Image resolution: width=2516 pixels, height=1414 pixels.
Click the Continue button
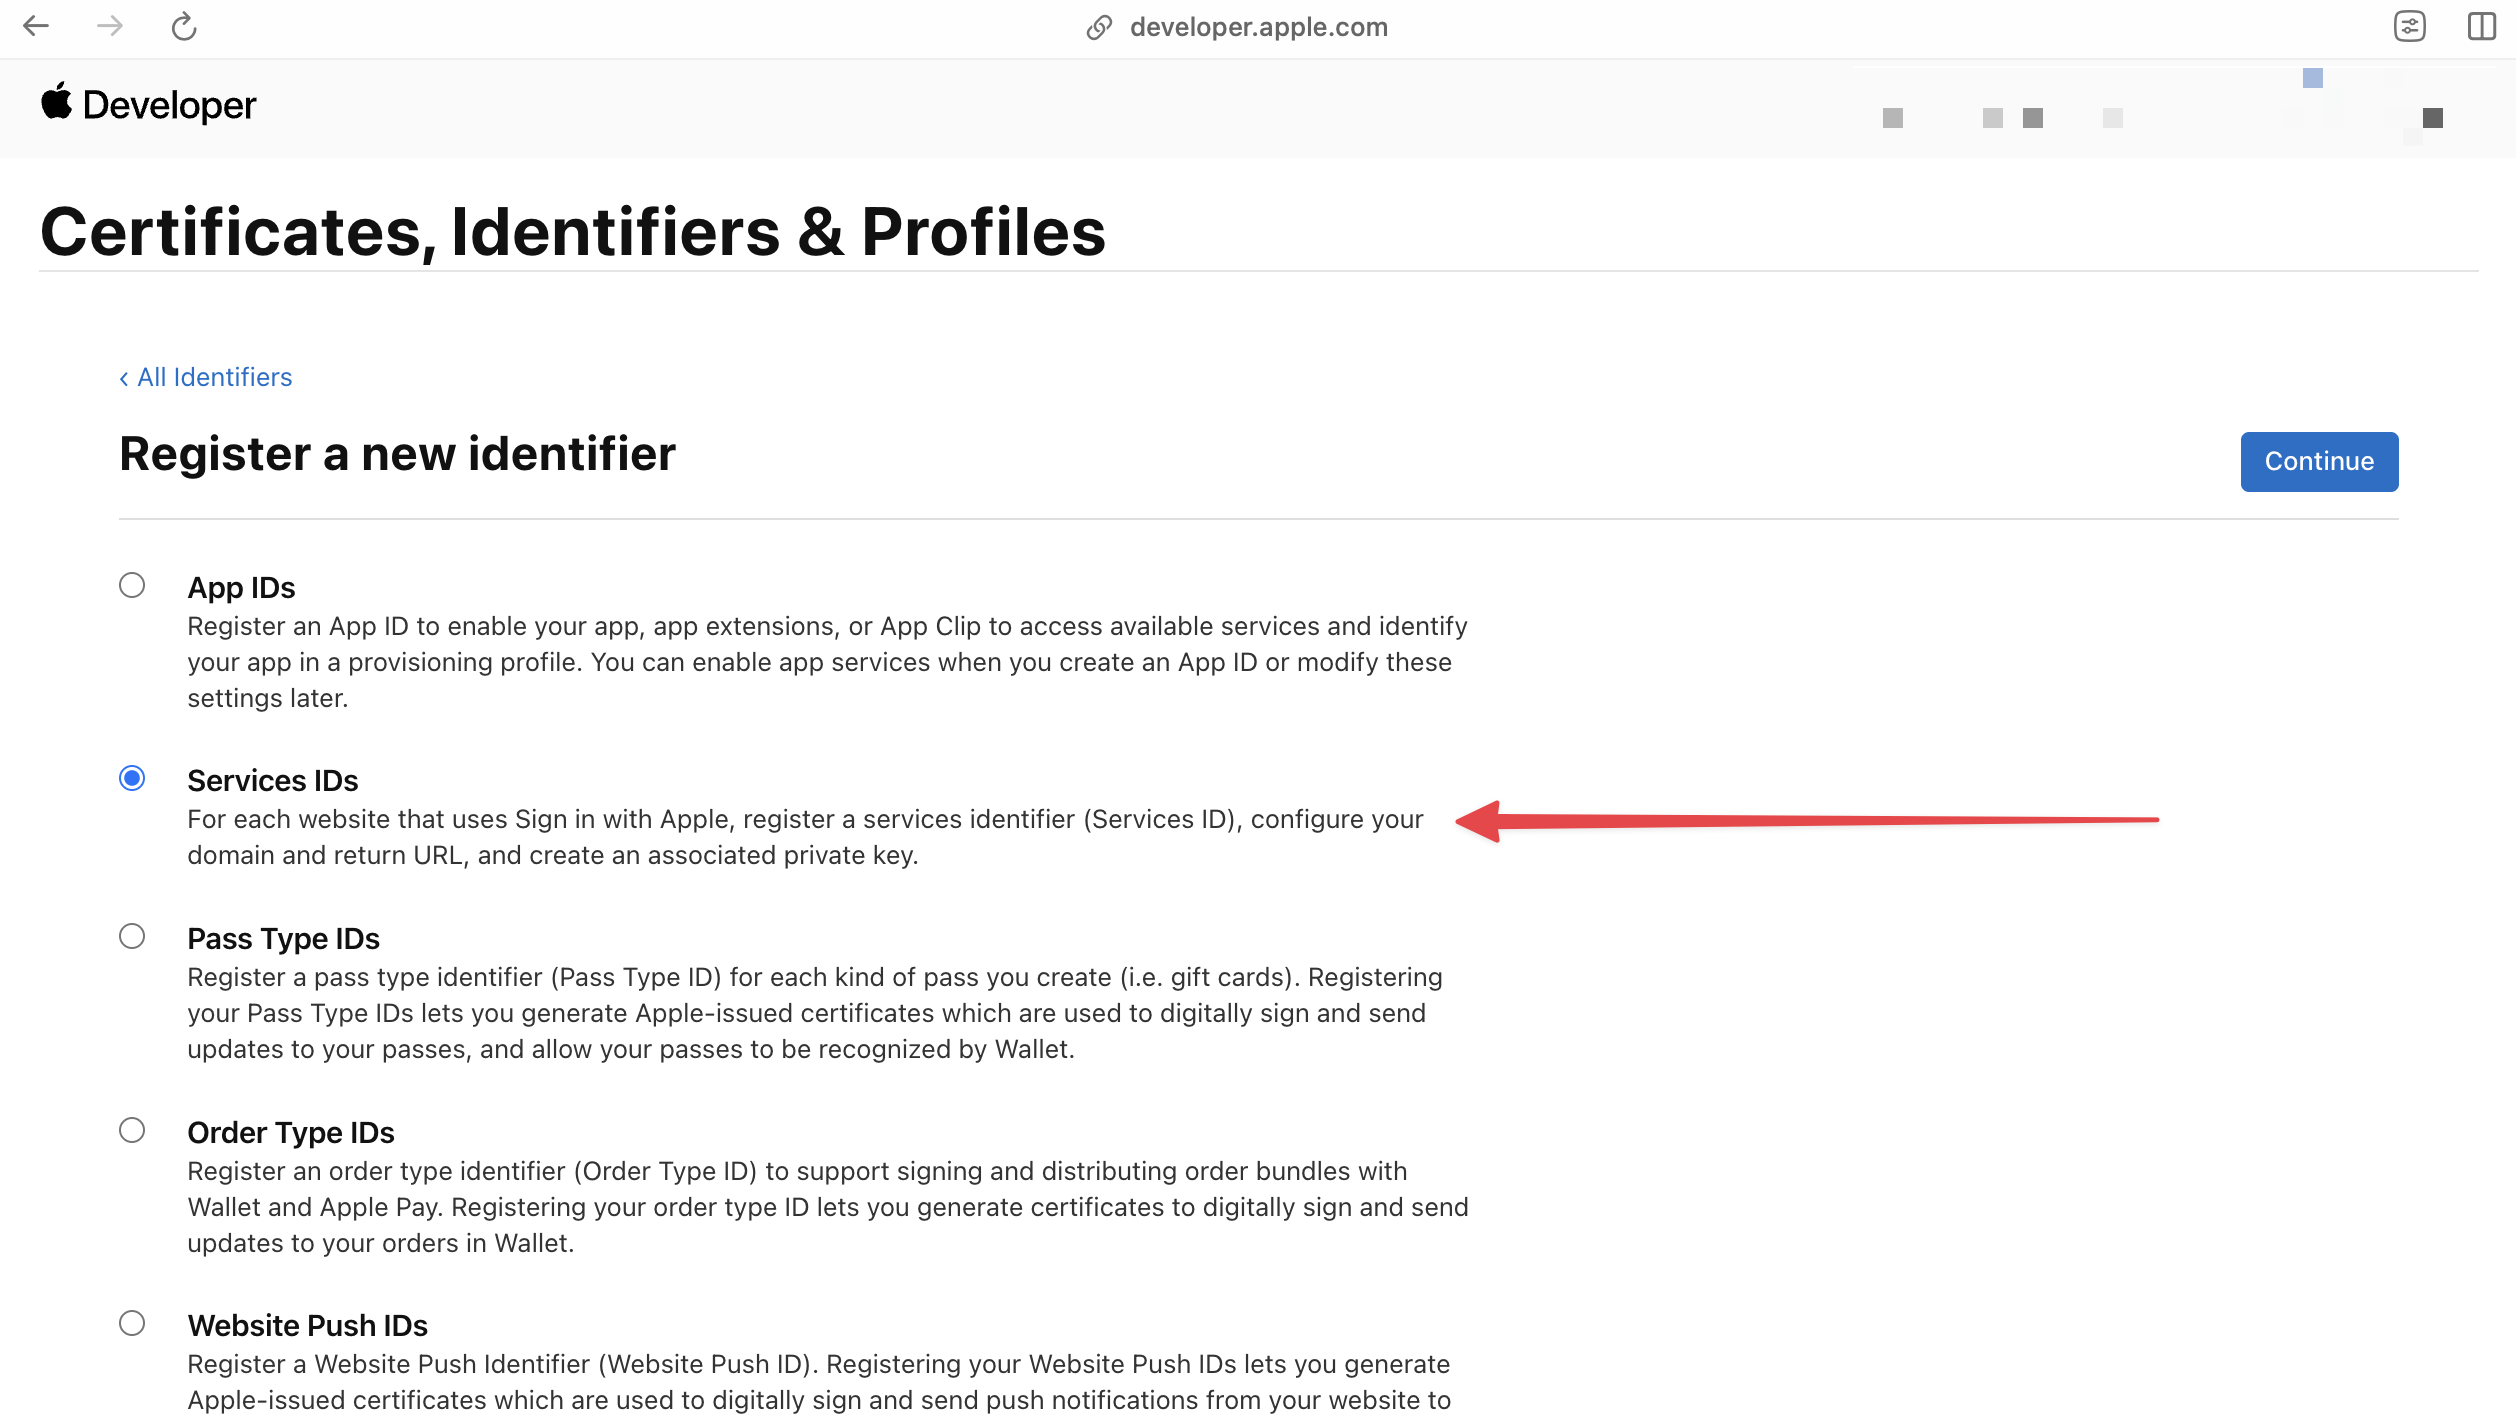click(2319, 460)
